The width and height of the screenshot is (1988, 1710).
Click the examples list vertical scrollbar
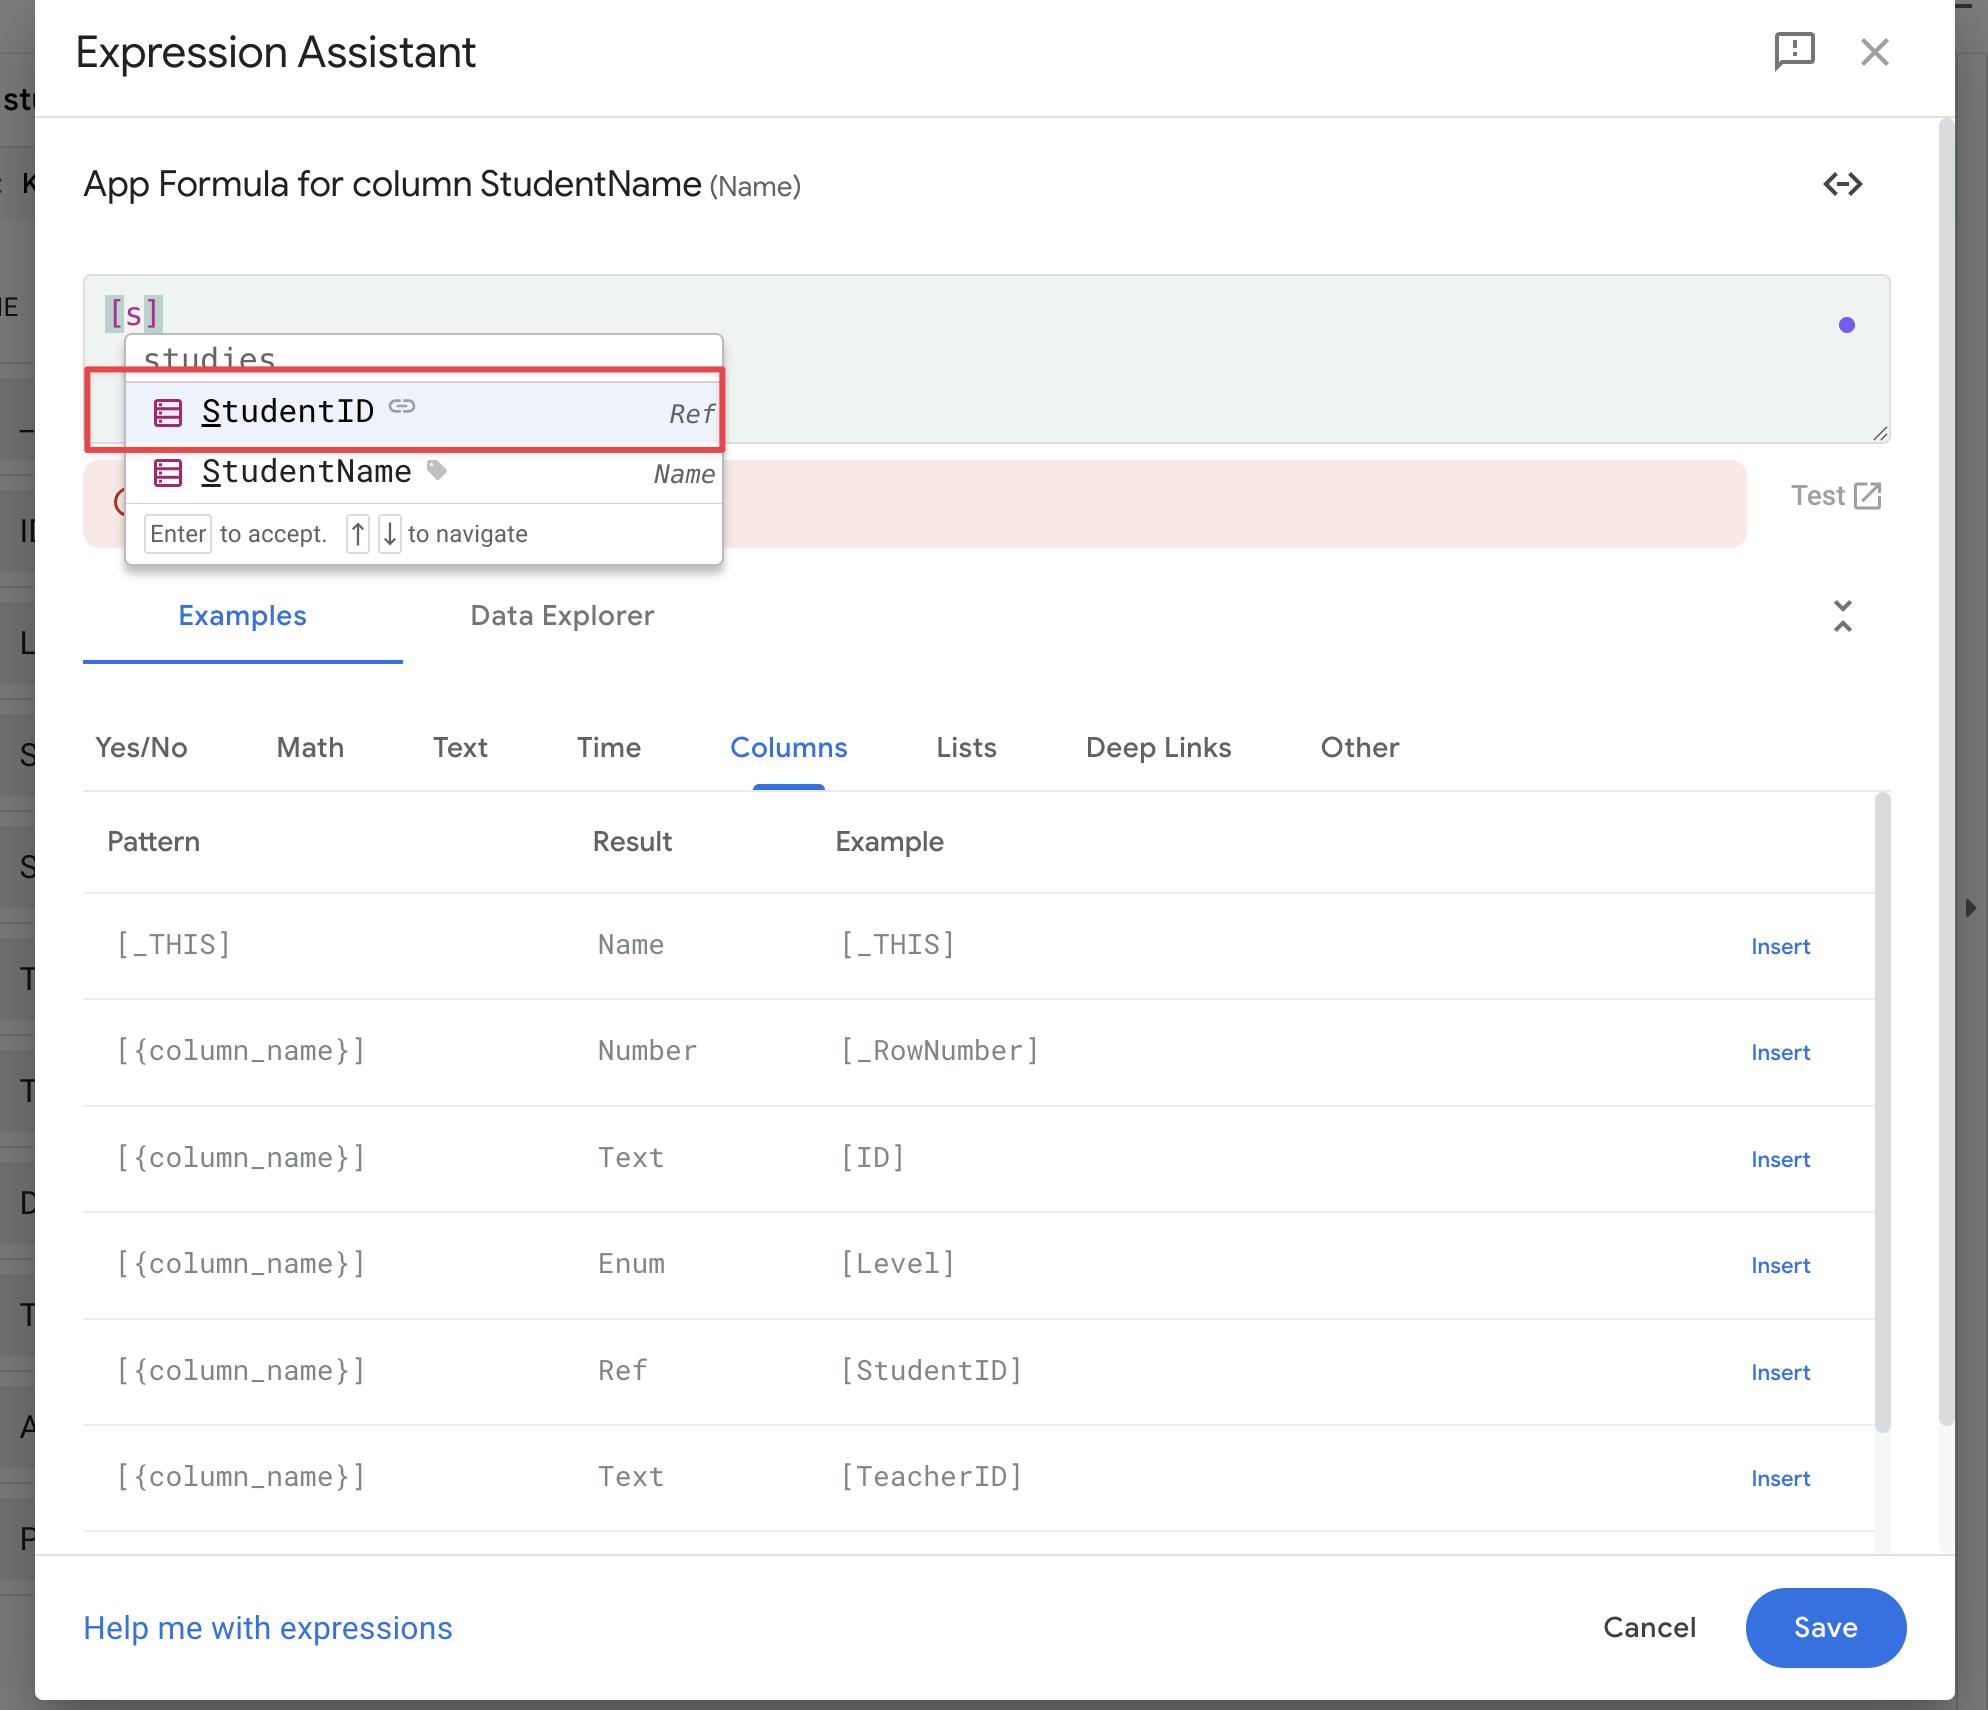point(1882,1110)
